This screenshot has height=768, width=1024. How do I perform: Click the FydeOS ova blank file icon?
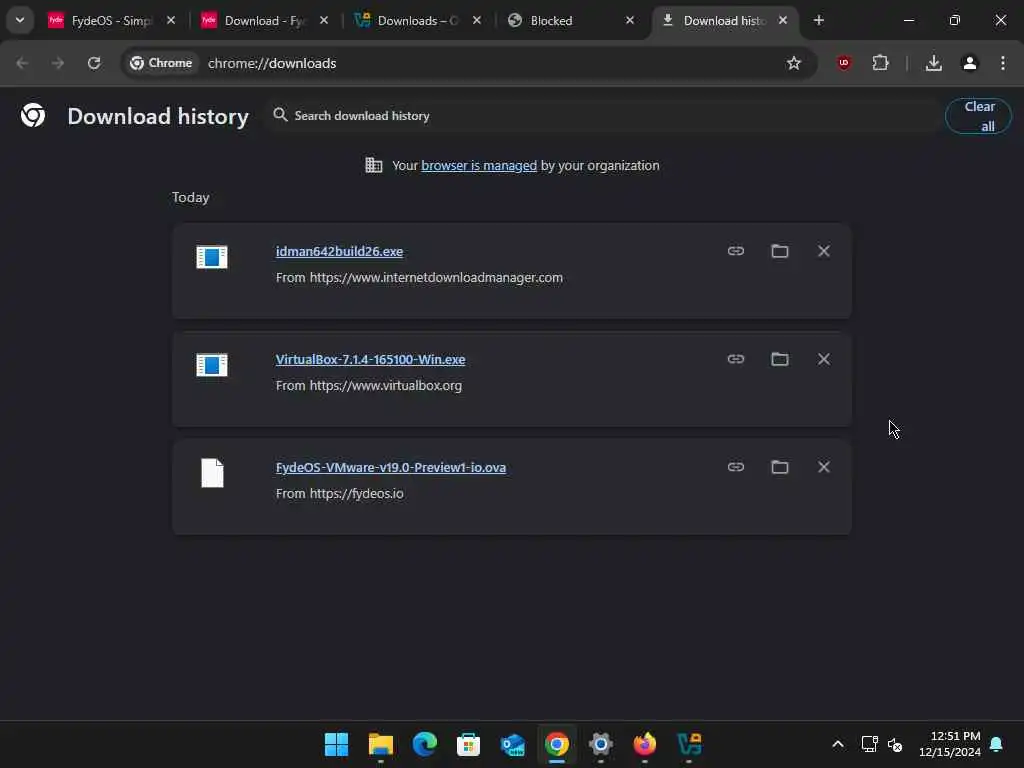click(x=212, y=473)
